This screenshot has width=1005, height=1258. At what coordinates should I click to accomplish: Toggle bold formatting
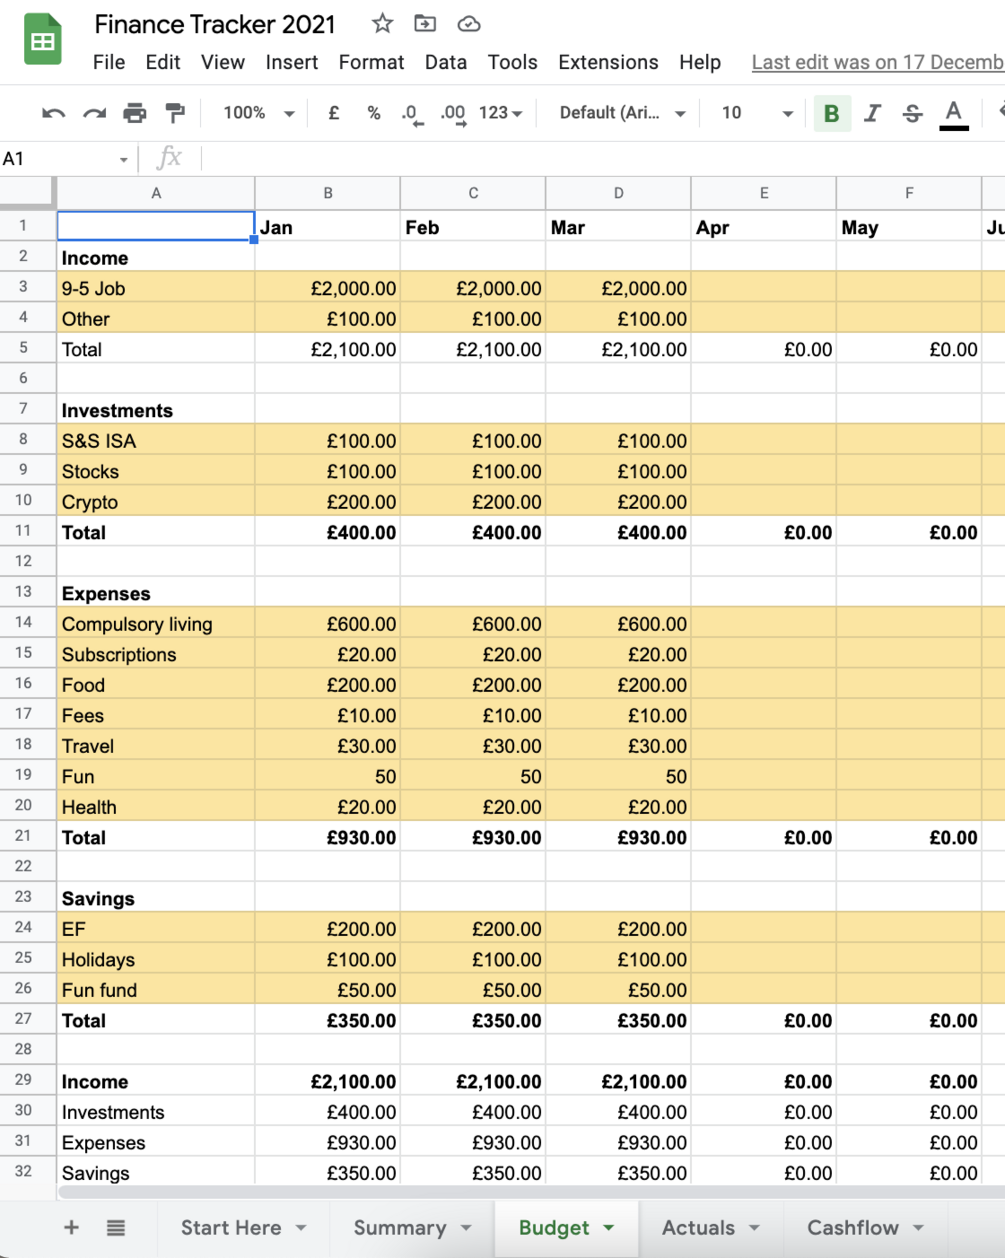pos(831,113)
